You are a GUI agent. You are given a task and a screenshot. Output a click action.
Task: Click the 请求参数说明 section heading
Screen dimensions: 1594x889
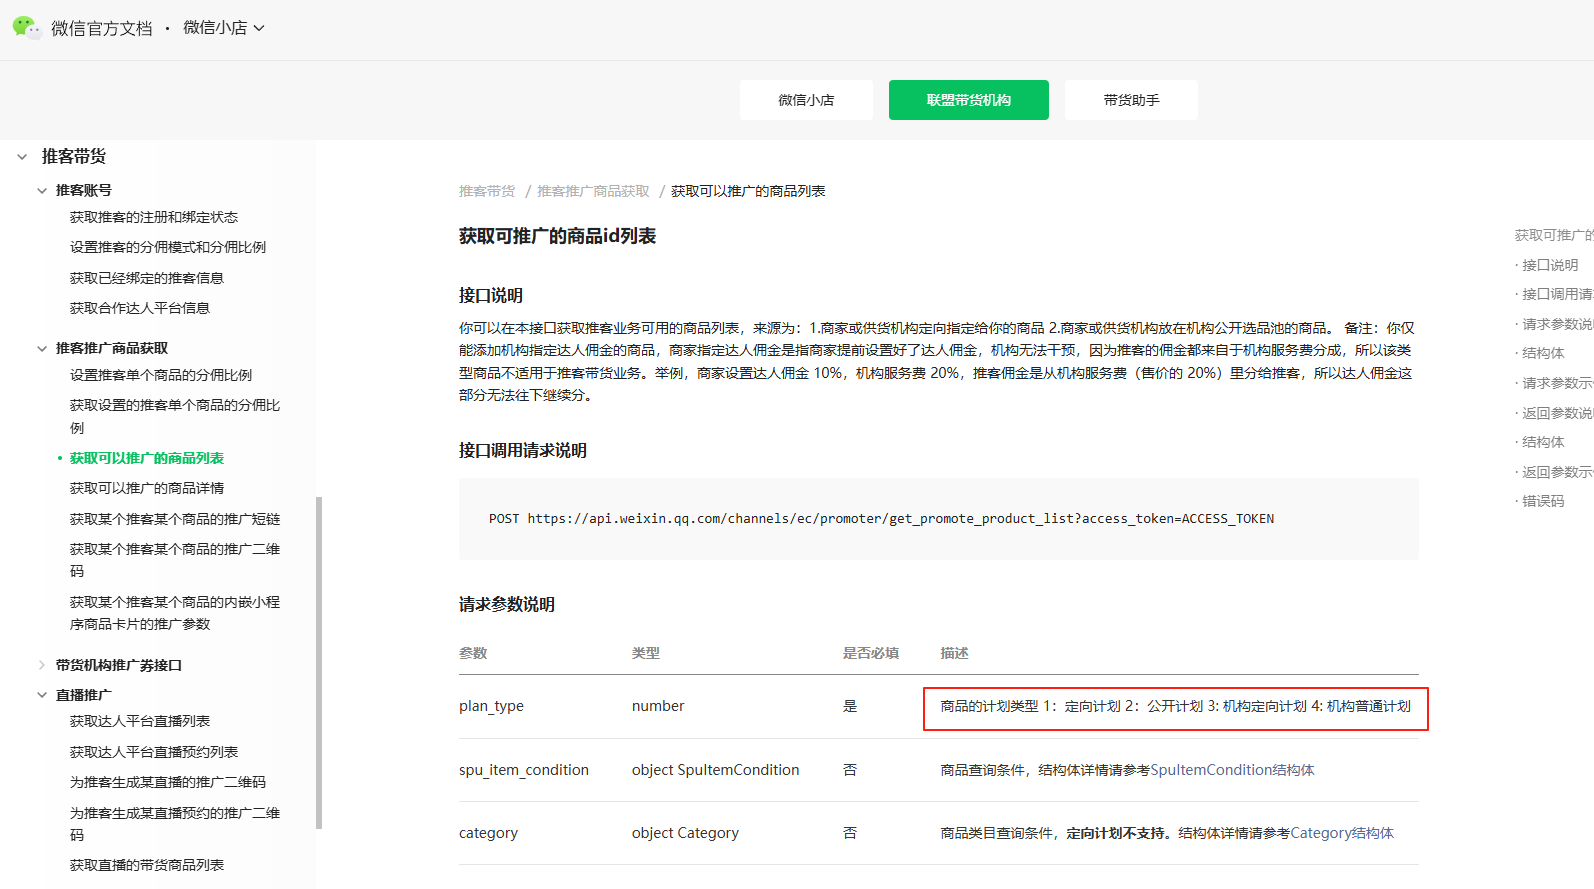point(507,604)
